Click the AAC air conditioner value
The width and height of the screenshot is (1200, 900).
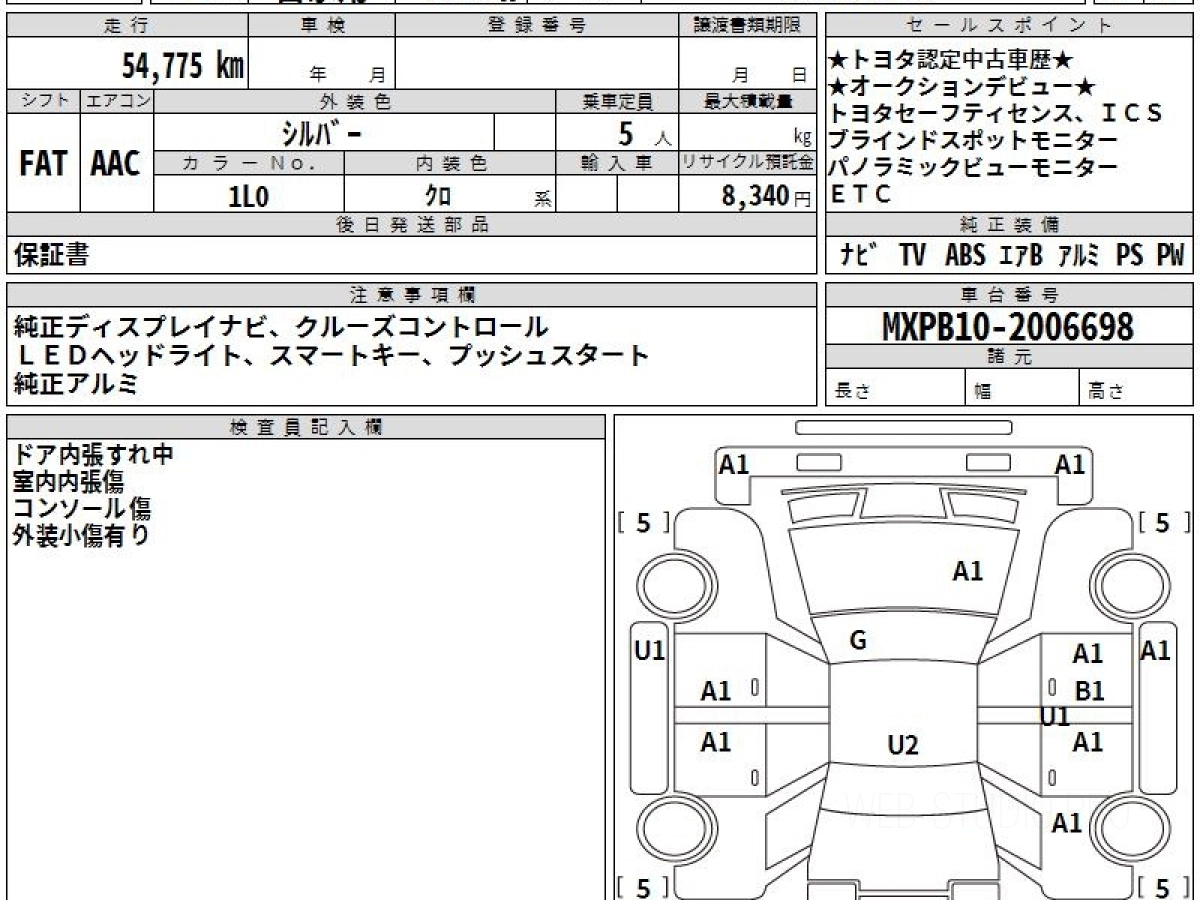[x=116, y=164]
